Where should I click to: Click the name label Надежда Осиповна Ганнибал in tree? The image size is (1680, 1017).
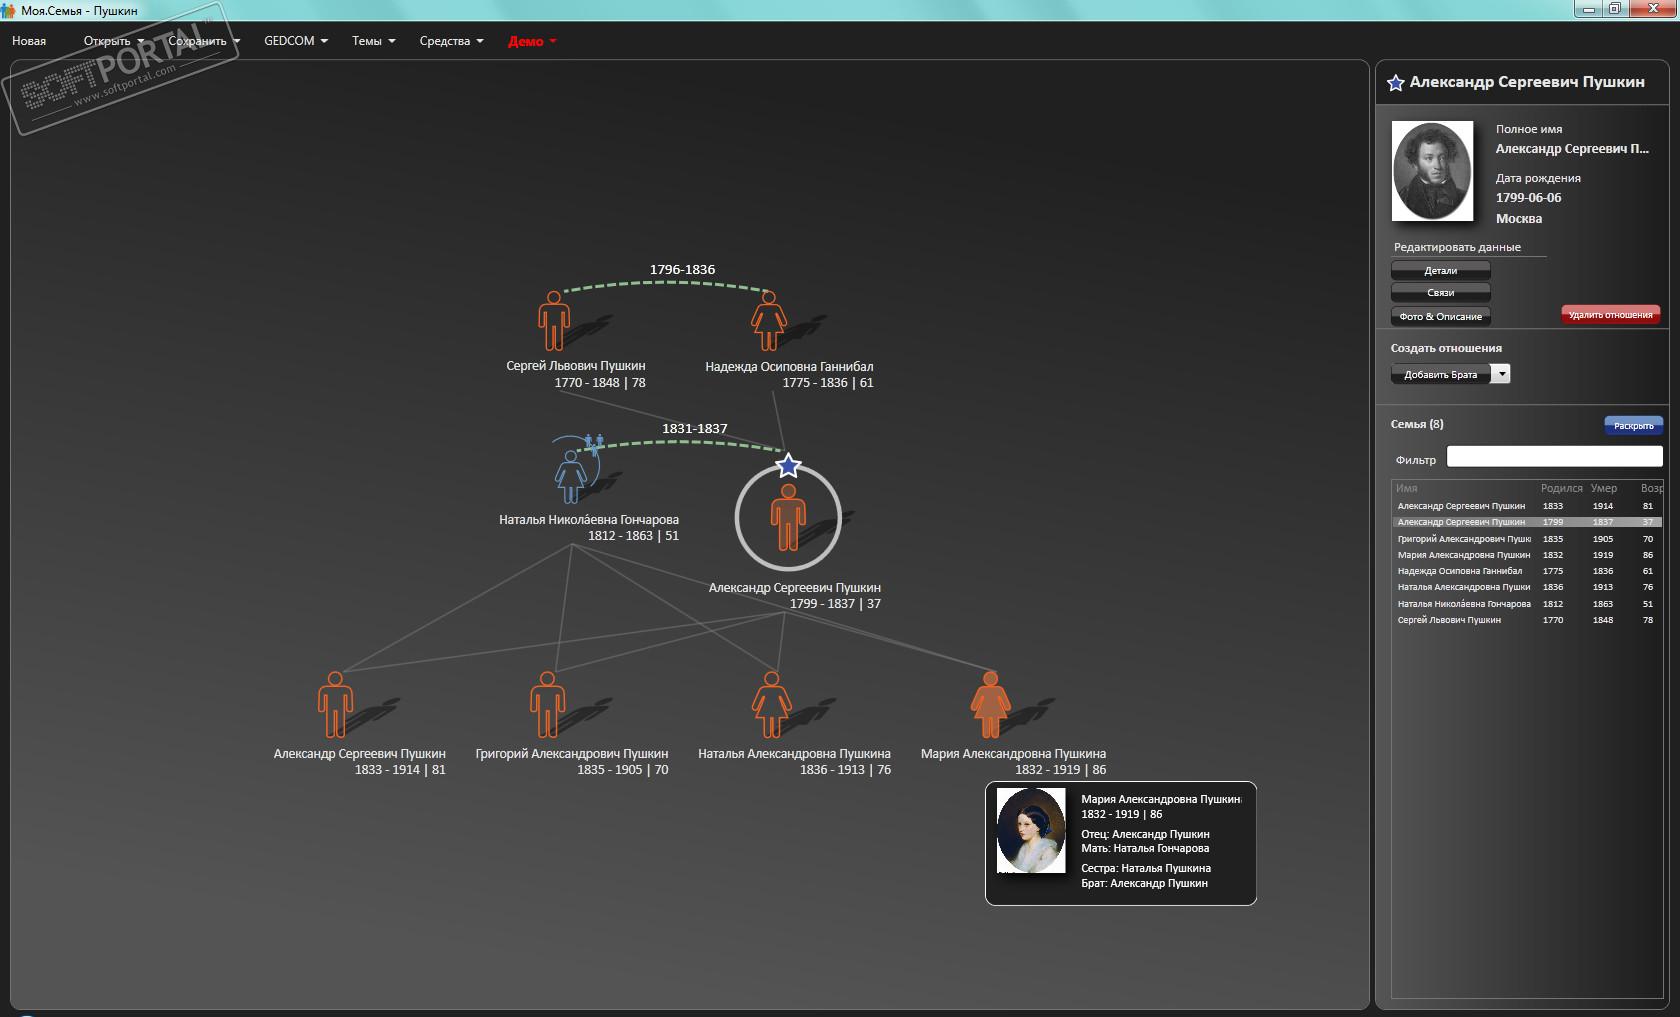[789, 367]
